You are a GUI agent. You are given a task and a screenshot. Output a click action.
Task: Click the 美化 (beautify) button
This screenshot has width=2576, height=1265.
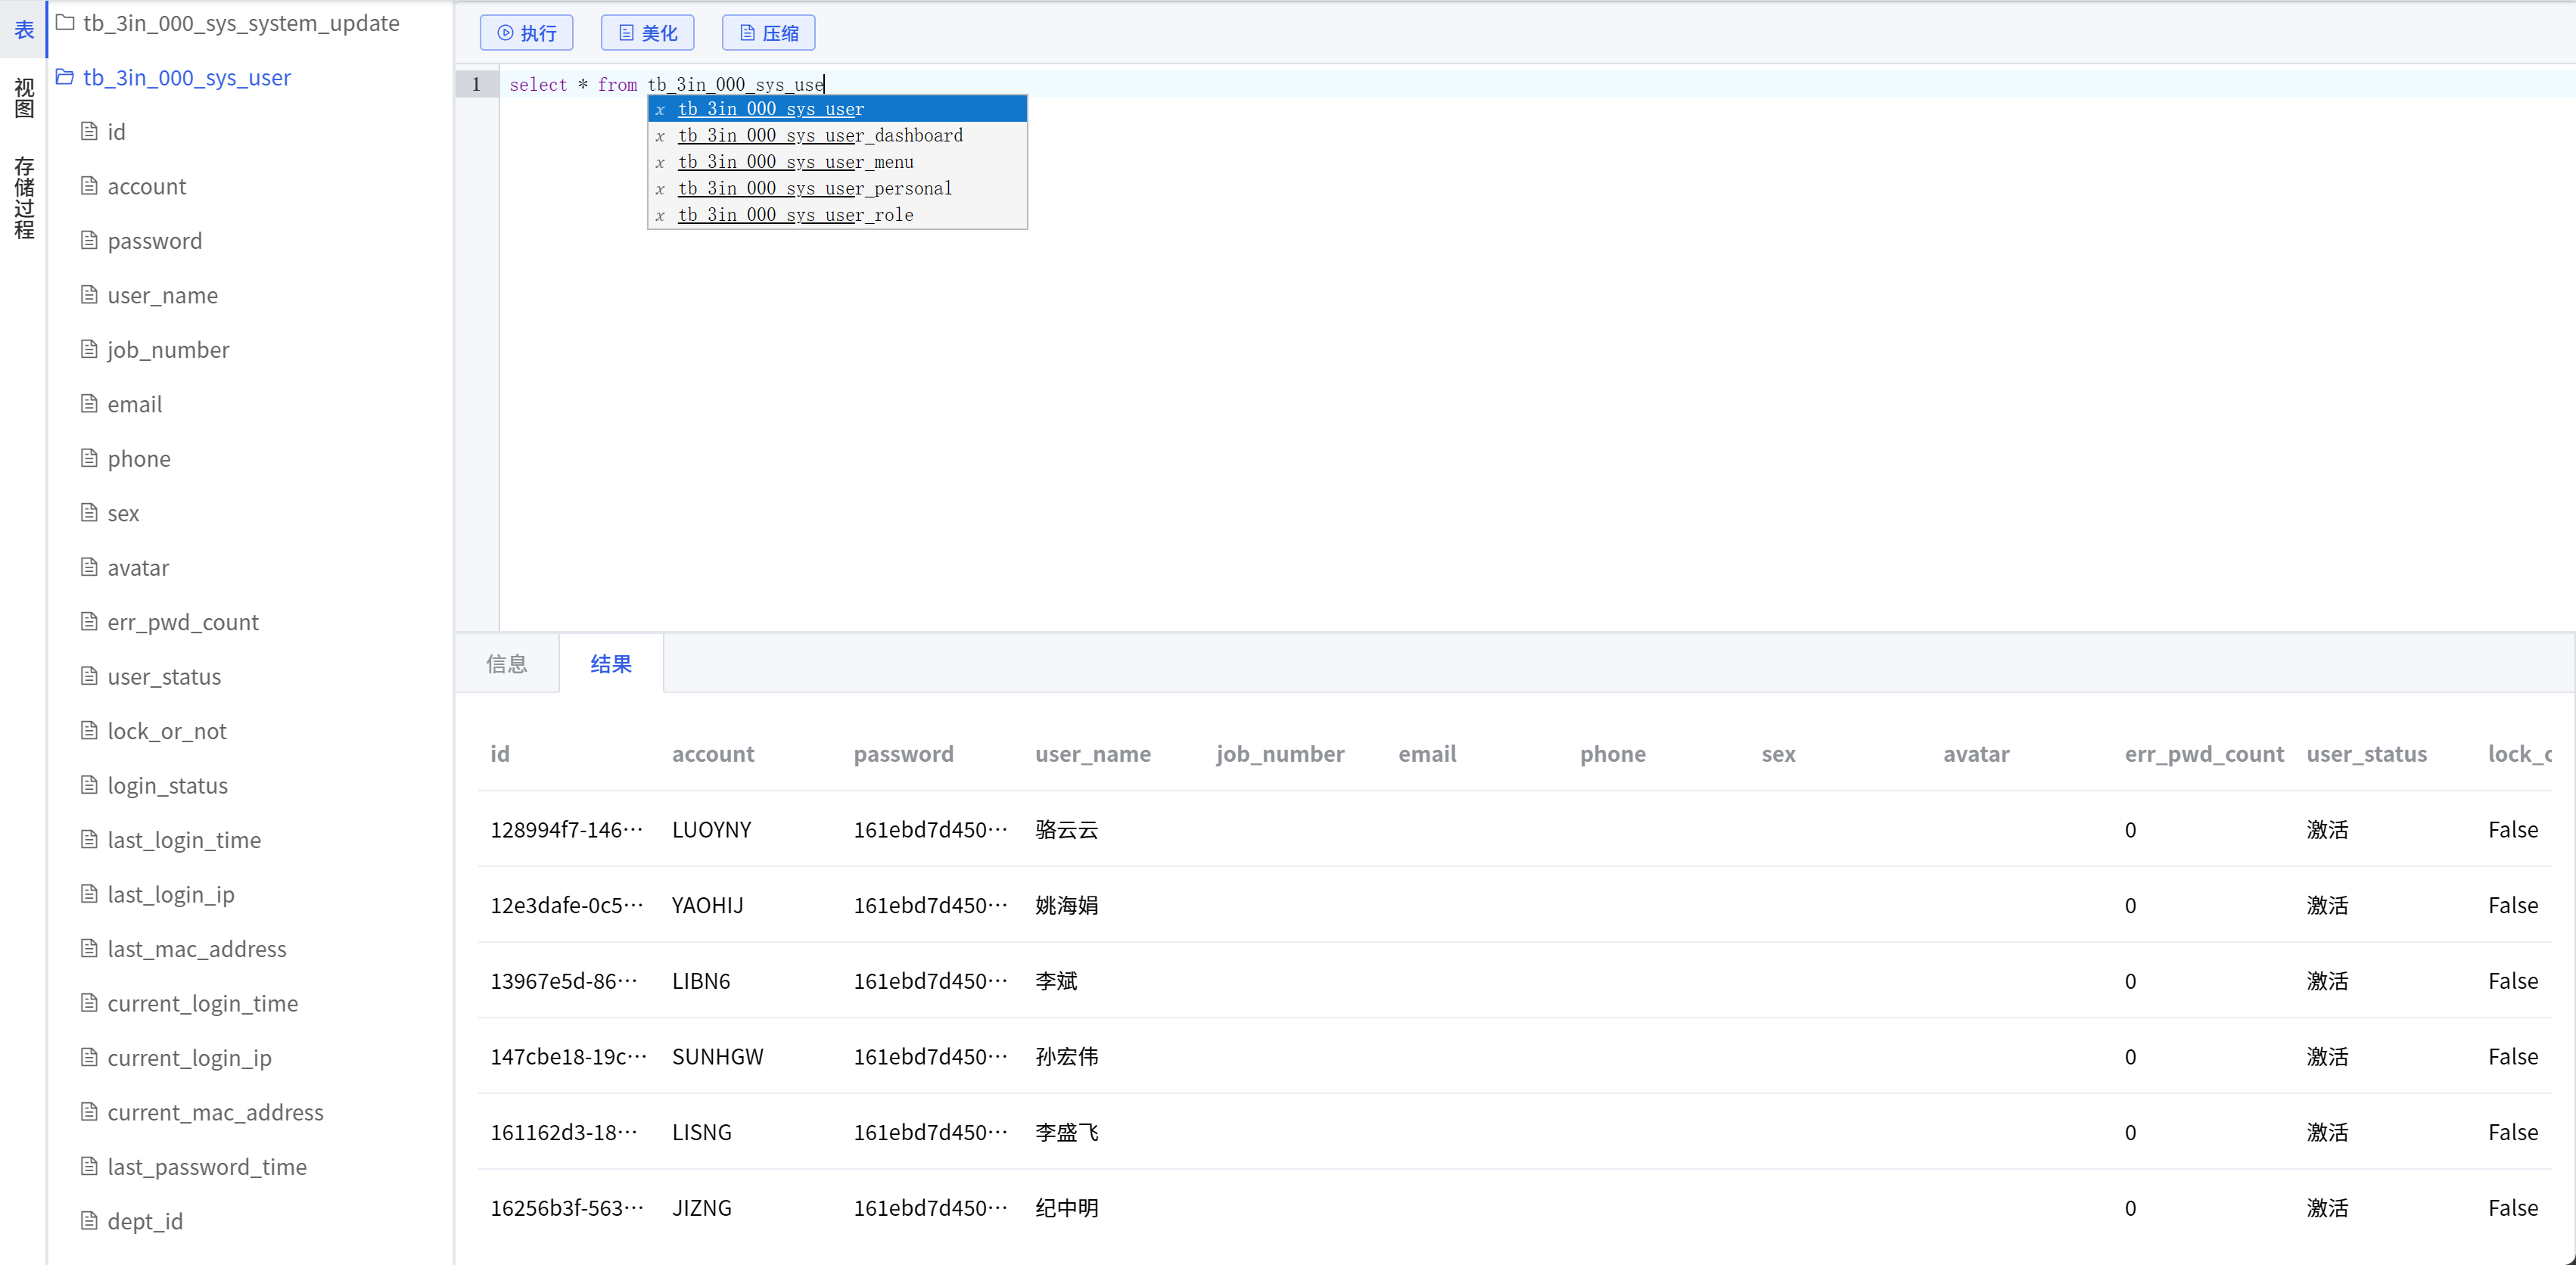(647, 33)
